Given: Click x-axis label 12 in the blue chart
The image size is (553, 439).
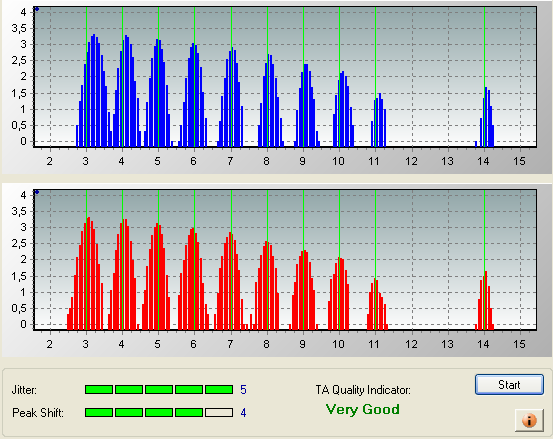Looking at the screenshot, I should (411, 161).
